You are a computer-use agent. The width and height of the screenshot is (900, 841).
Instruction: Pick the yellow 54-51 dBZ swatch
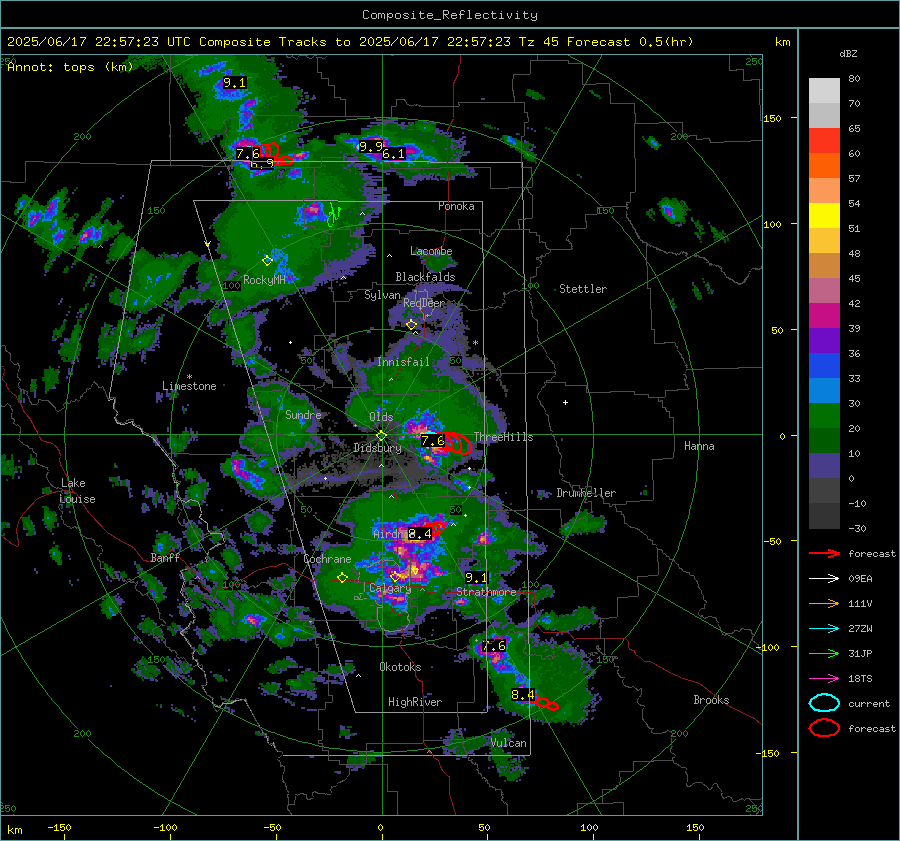pos(824,216)
